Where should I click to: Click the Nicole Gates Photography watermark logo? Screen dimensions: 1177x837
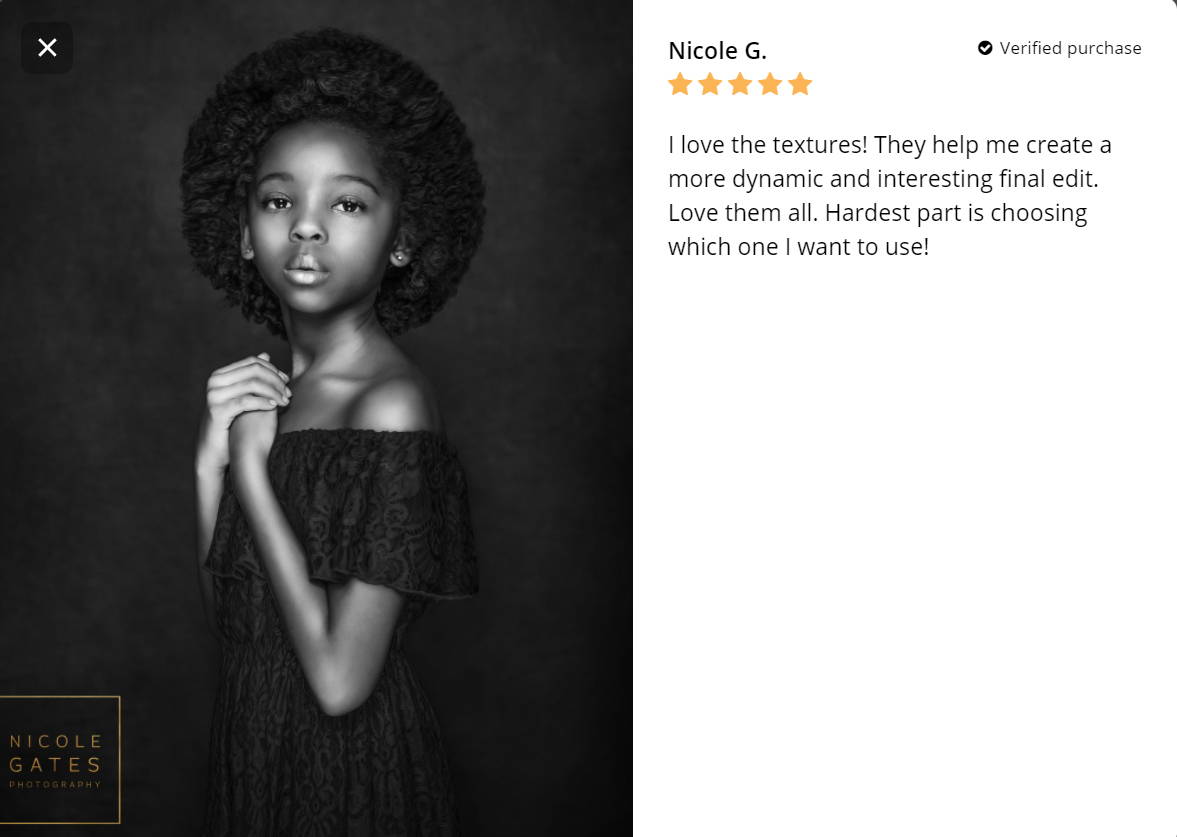(59, 760)
